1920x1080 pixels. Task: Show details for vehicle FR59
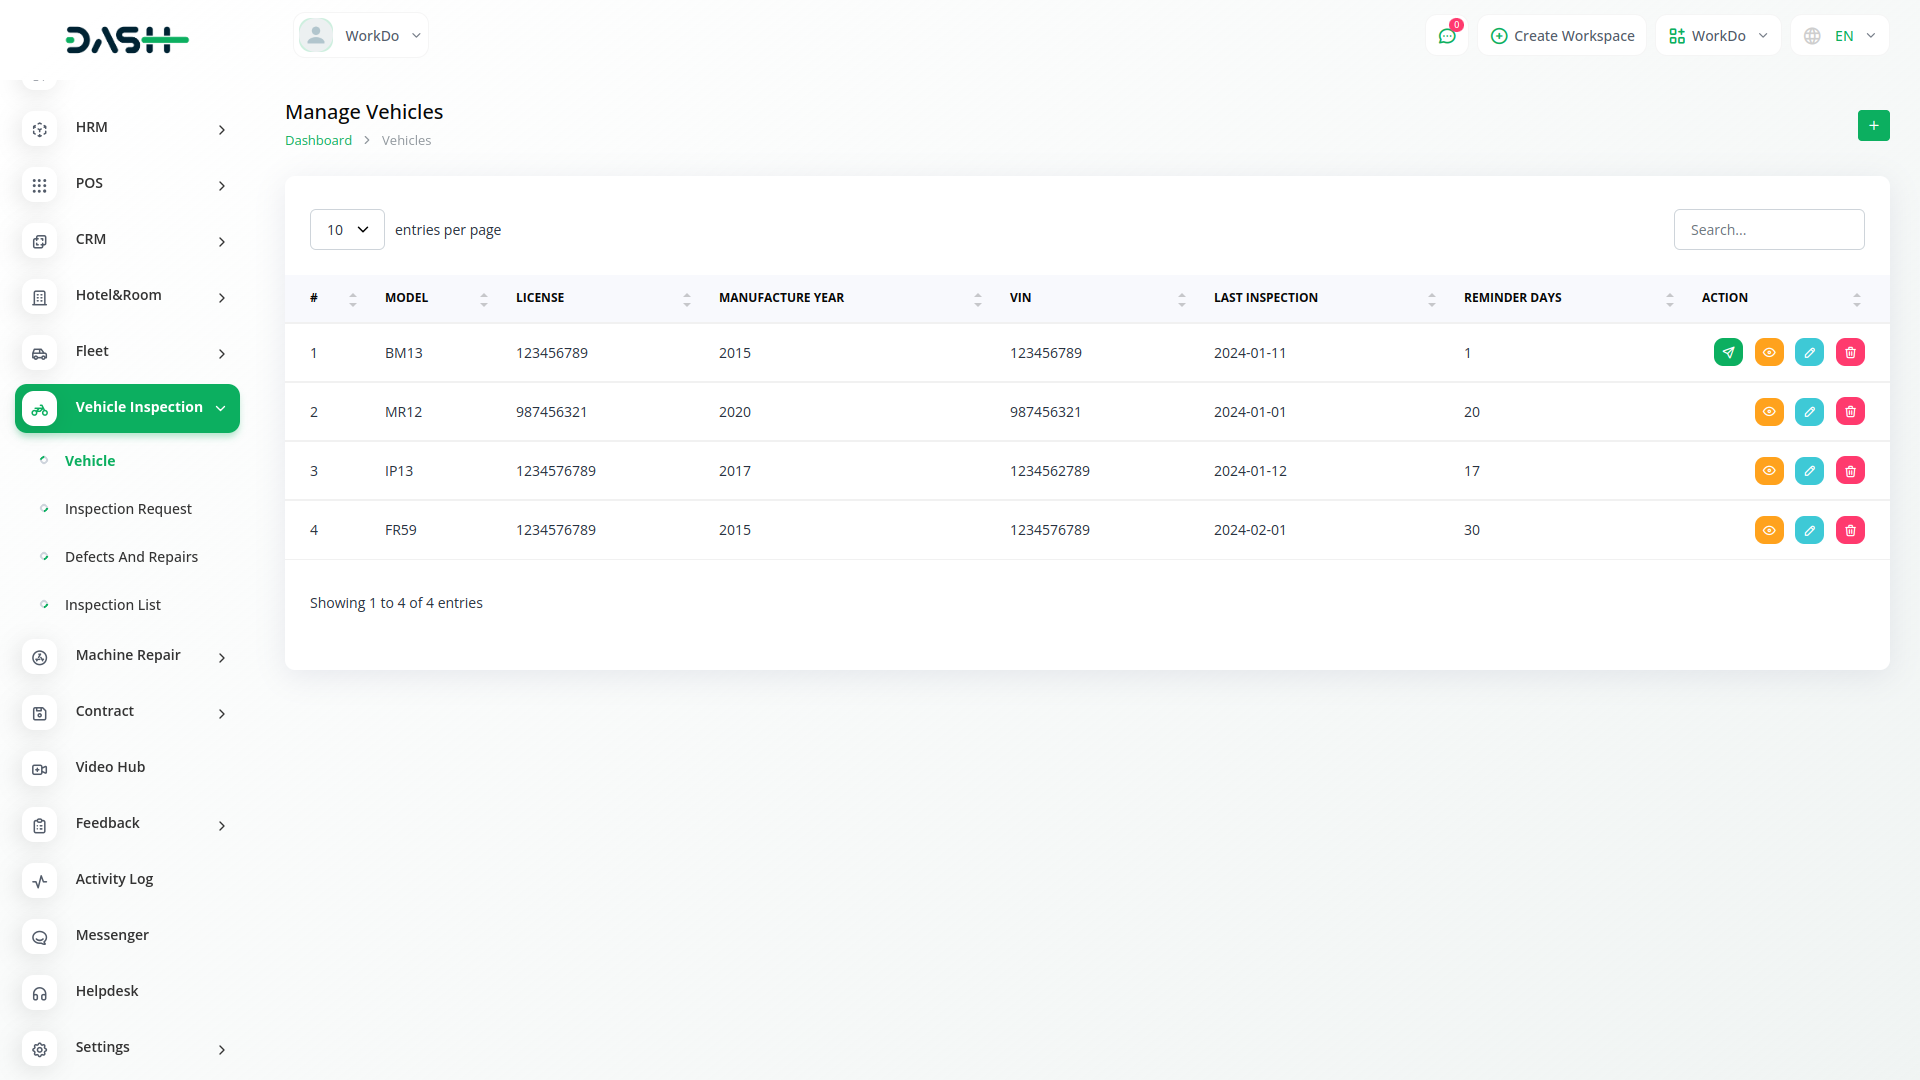(1769, 530)
